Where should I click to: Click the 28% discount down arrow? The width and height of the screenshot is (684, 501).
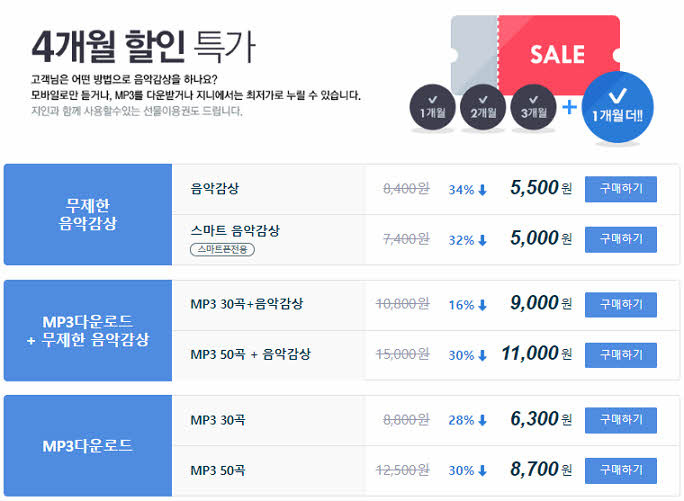483,420
